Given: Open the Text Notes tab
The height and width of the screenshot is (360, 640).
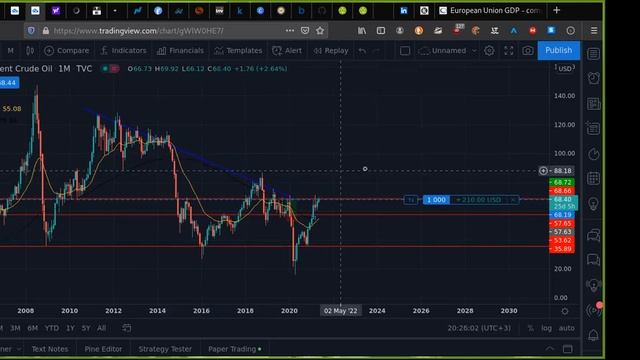Looking at the screenshot, I should tap(50, 349).
